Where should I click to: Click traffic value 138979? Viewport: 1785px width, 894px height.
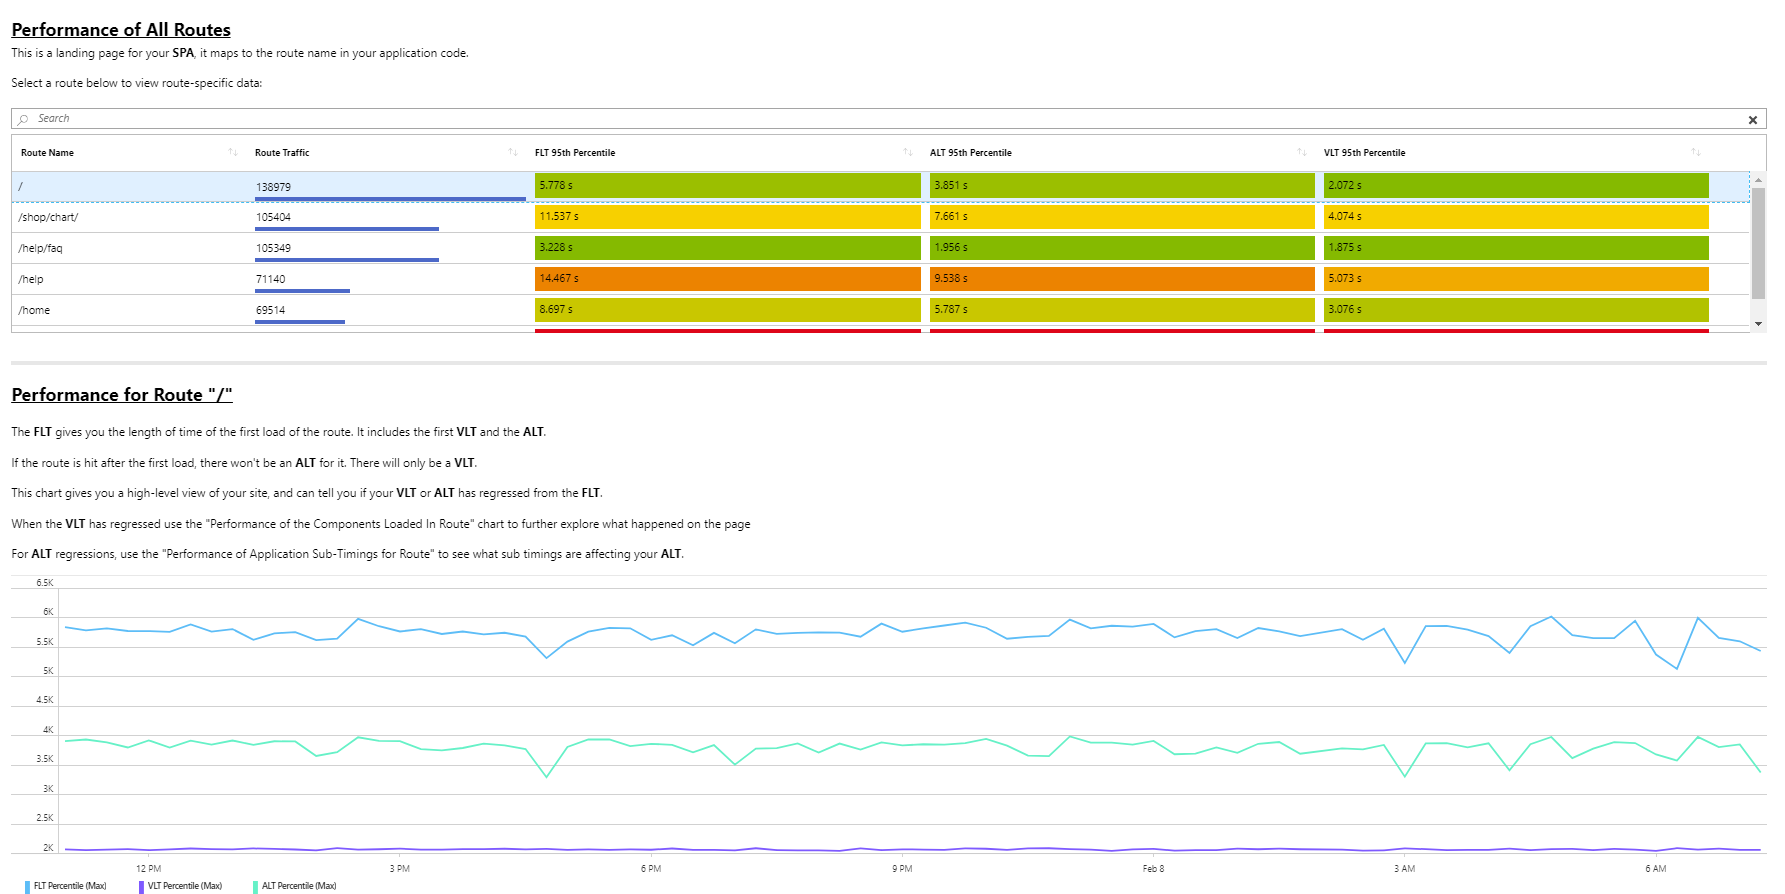(273, 187)
